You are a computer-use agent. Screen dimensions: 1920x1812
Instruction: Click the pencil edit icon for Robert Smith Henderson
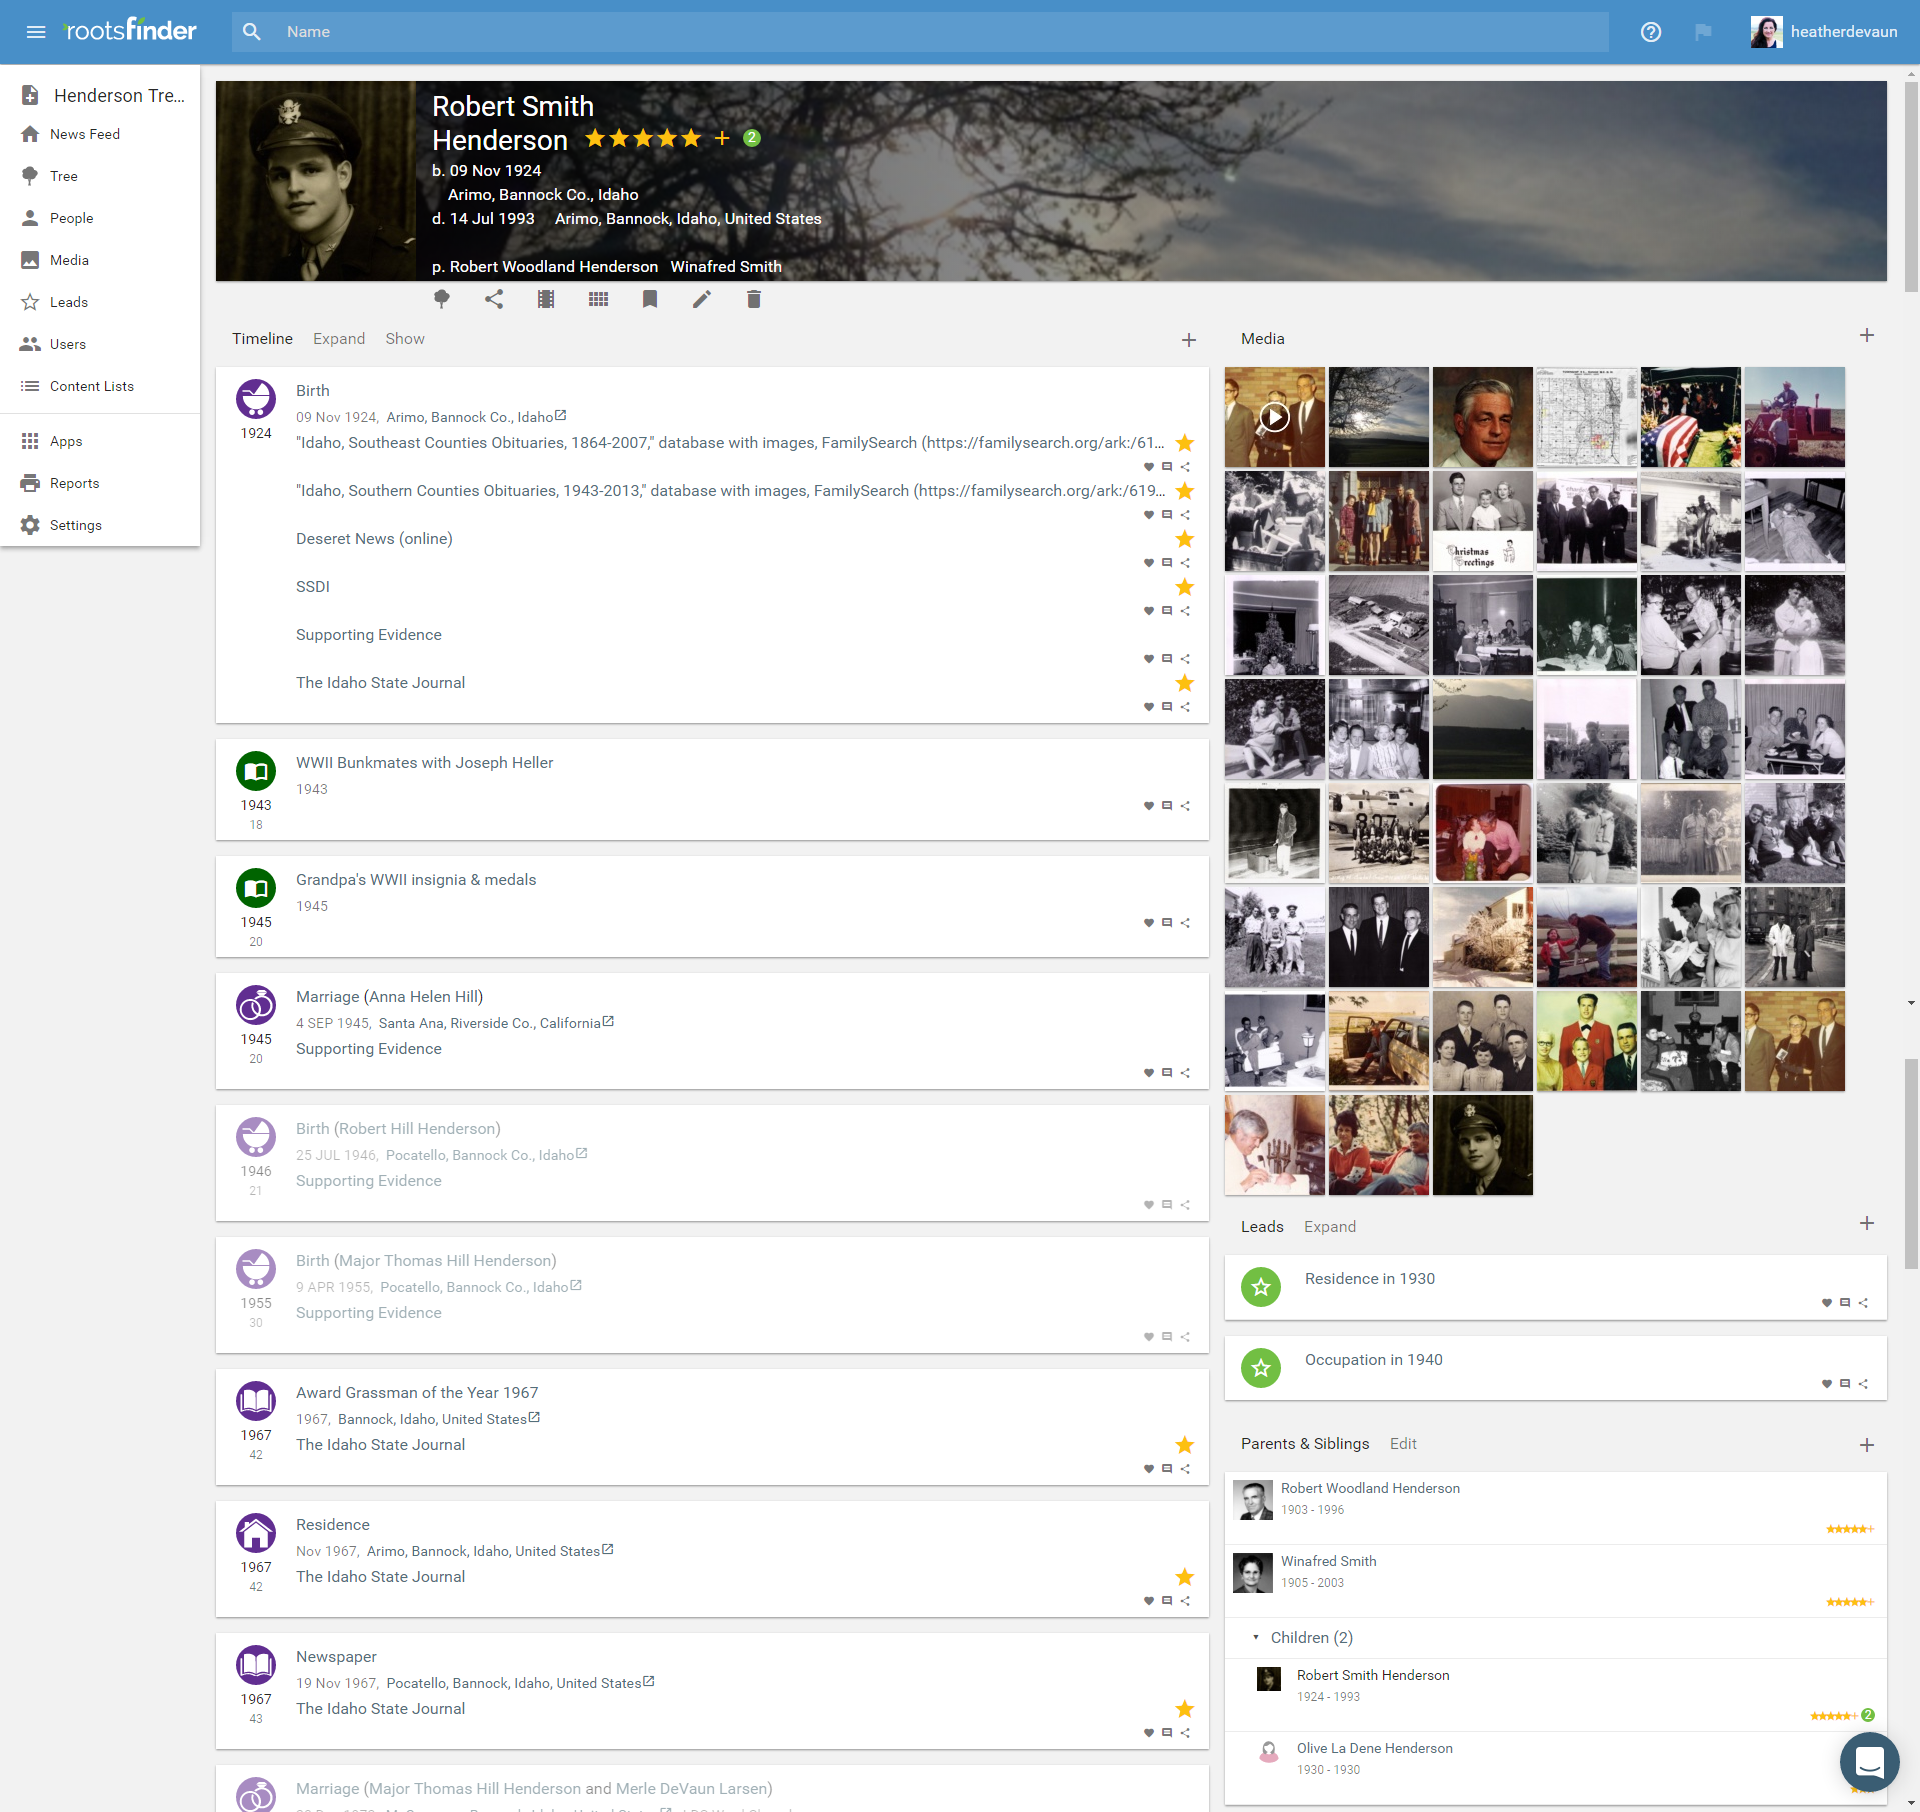(702, 299)
